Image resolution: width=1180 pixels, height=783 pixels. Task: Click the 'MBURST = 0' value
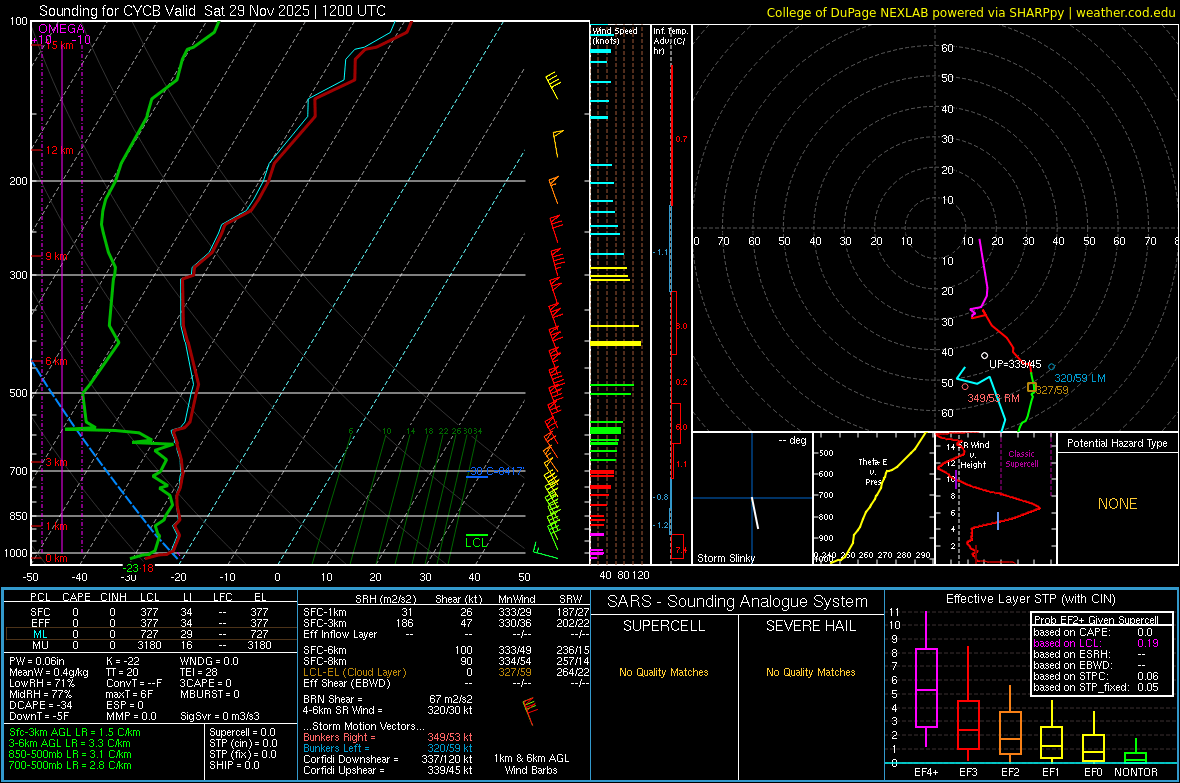point(209,694)
